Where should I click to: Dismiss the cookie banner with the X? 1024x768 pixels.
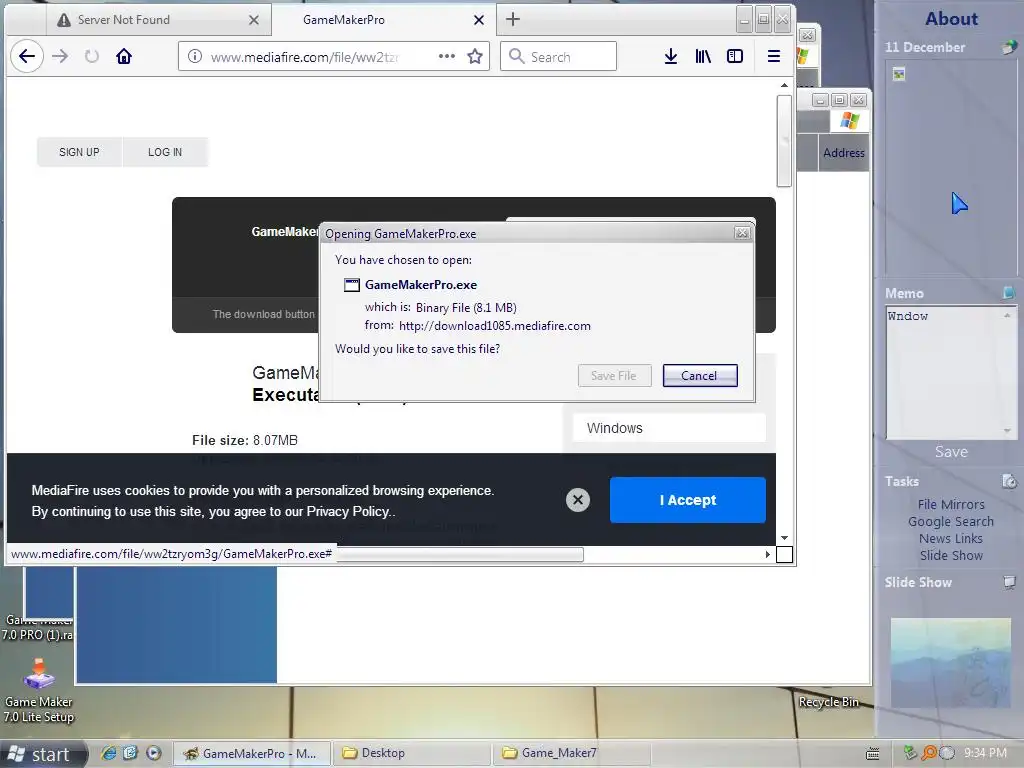point(577,500)
